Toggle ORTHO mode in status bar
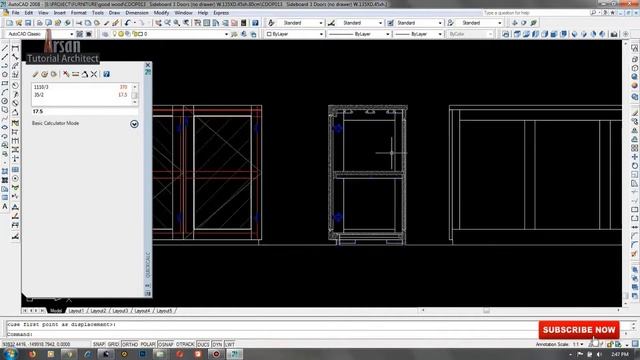Image resolution: width=640 pixels, height=360 pixels. pos(130,344)
